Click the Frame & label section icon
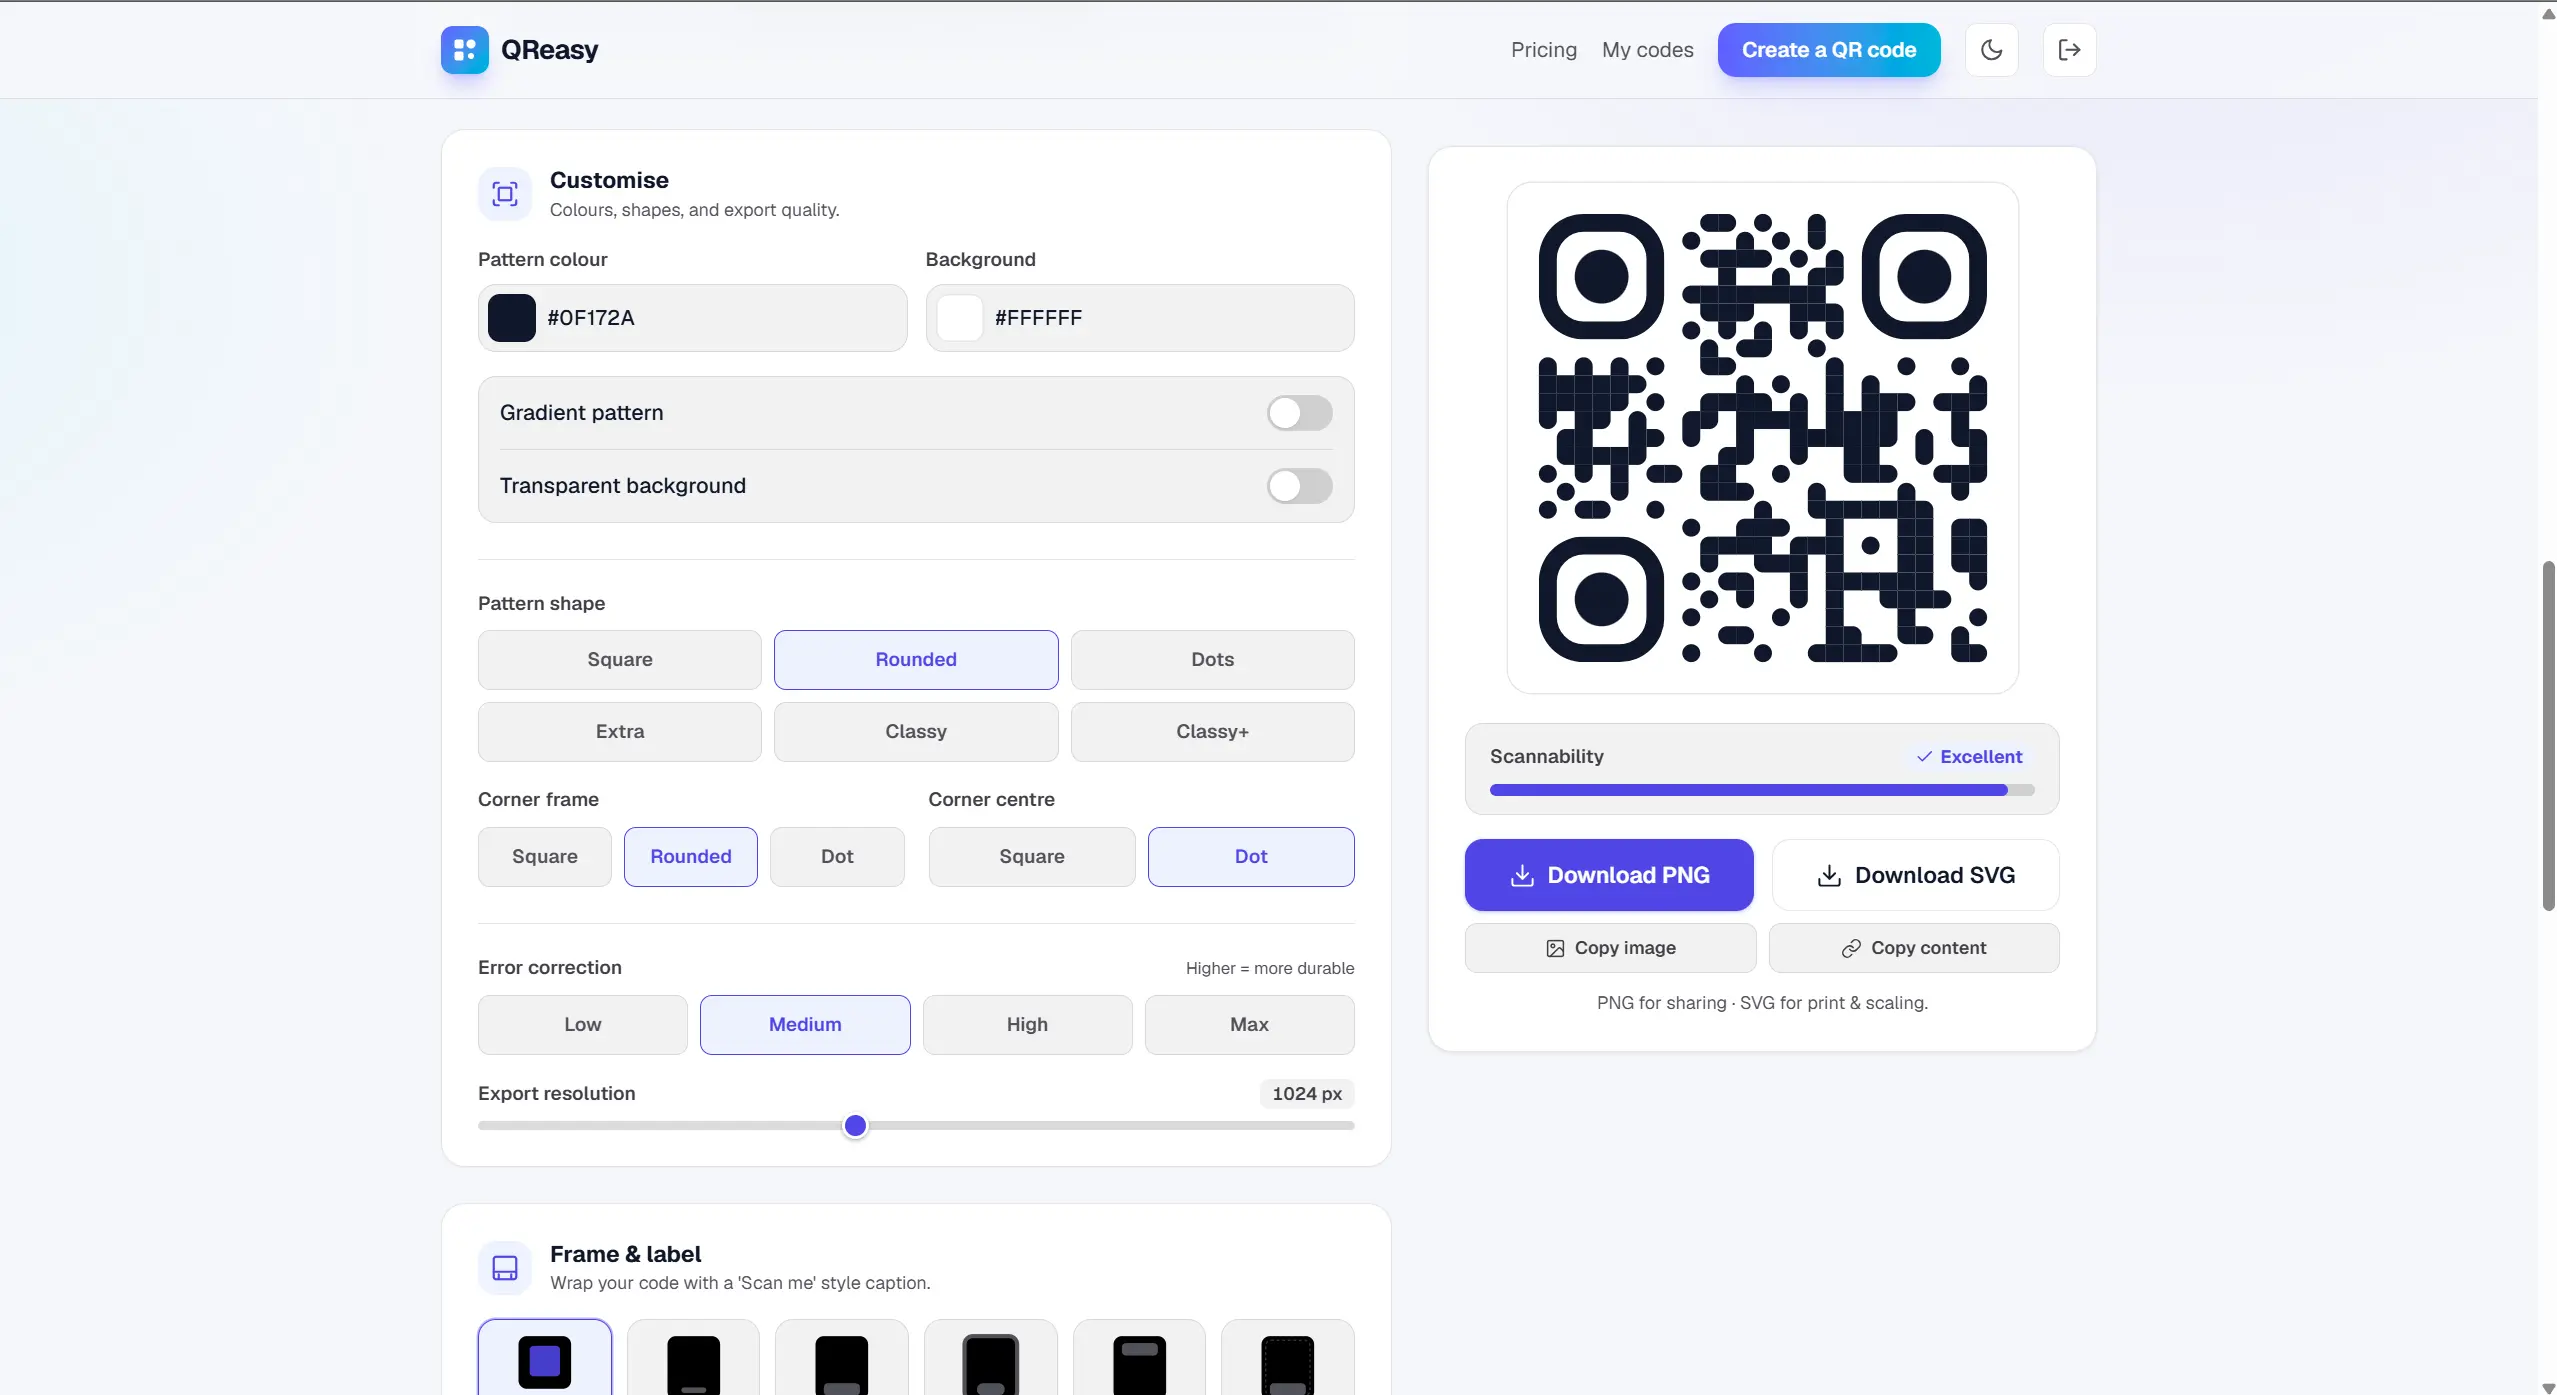 pos(505,1268)
